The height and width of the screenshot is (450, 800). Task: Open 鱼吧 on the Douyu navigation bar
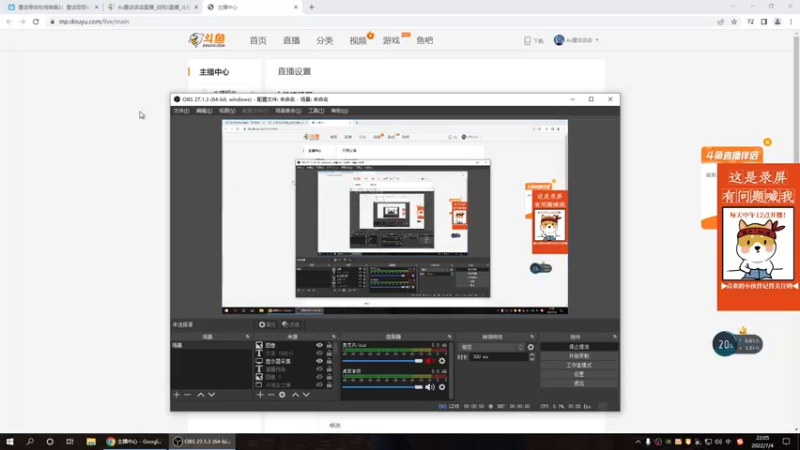424,40
